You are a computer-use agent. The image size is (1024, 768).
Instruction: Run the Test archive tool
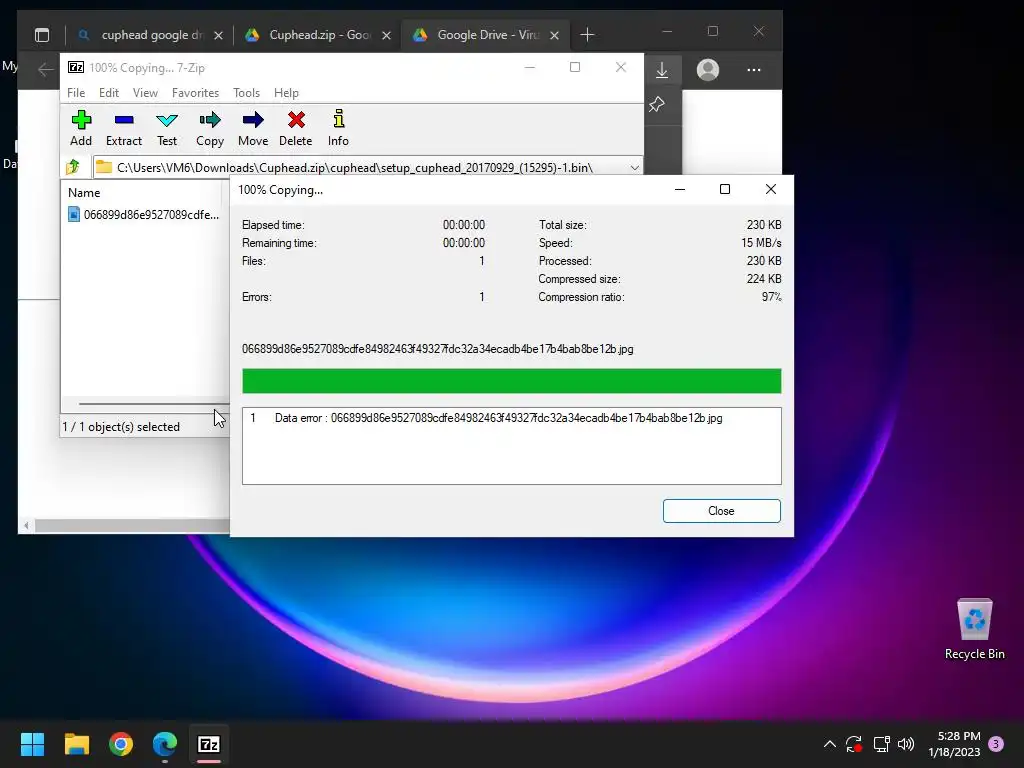167,128
